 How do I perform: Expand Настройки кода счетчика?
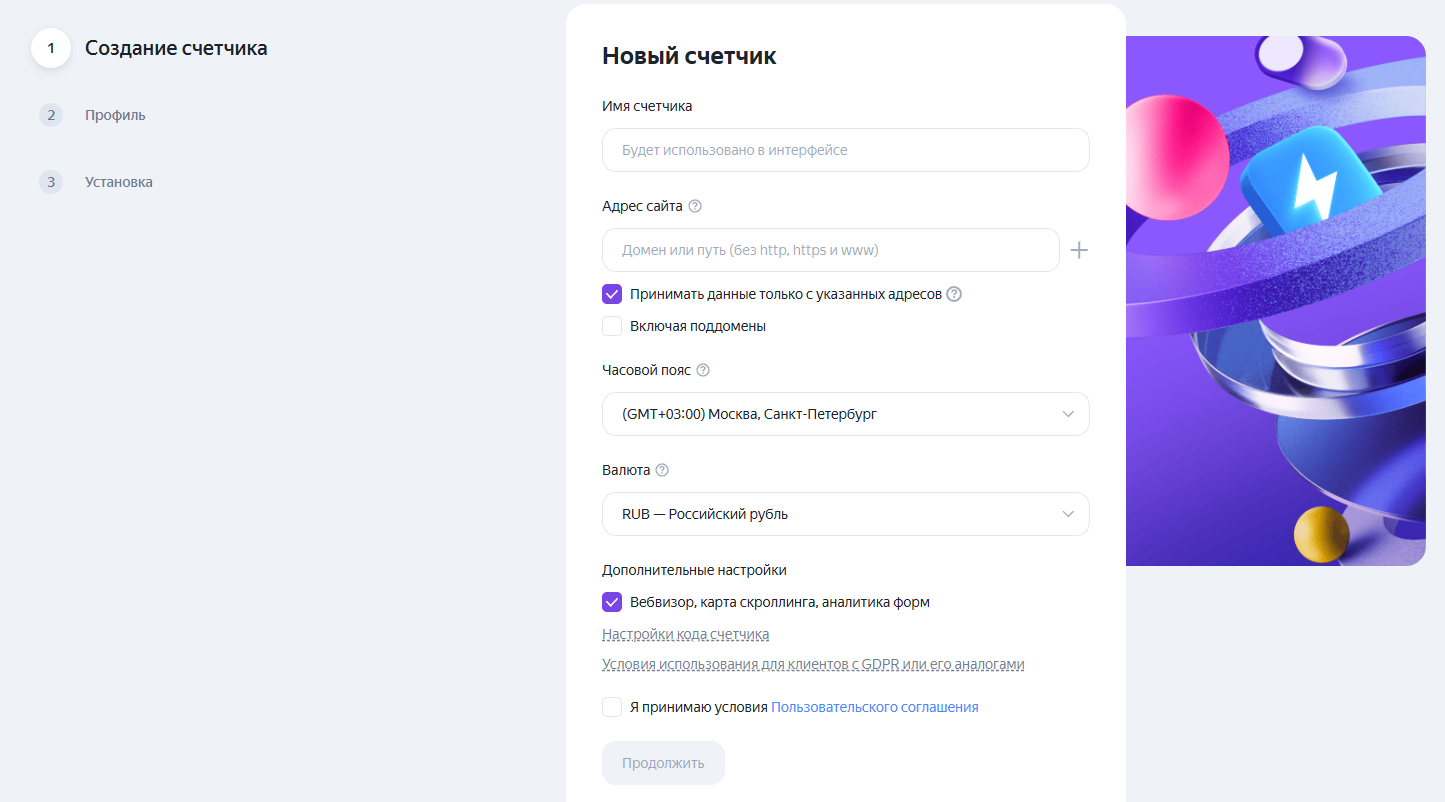[686, 634]
